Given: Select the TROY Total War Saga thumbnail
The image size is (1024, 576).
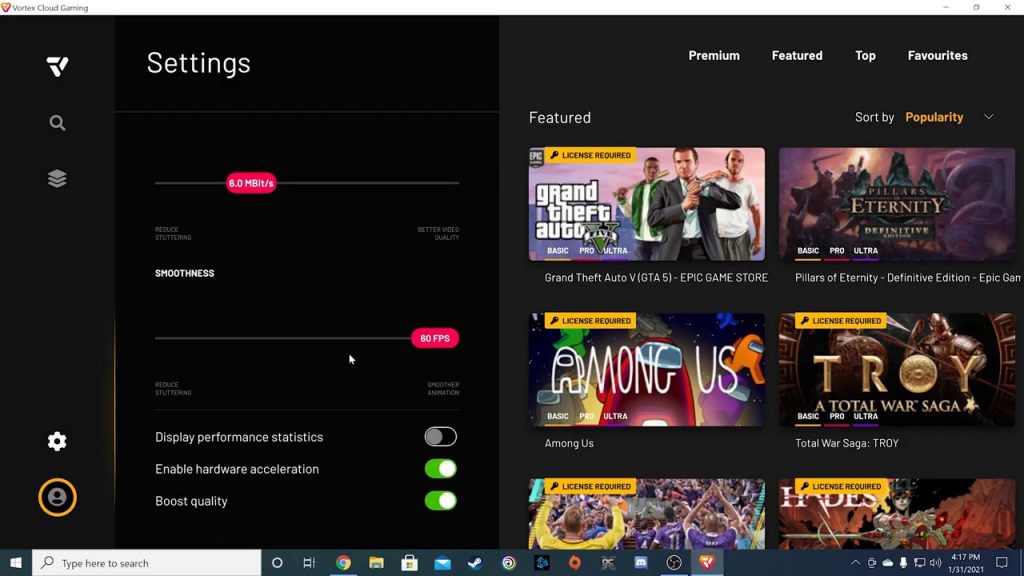Looking at the screenshot, I should point(897,370).
